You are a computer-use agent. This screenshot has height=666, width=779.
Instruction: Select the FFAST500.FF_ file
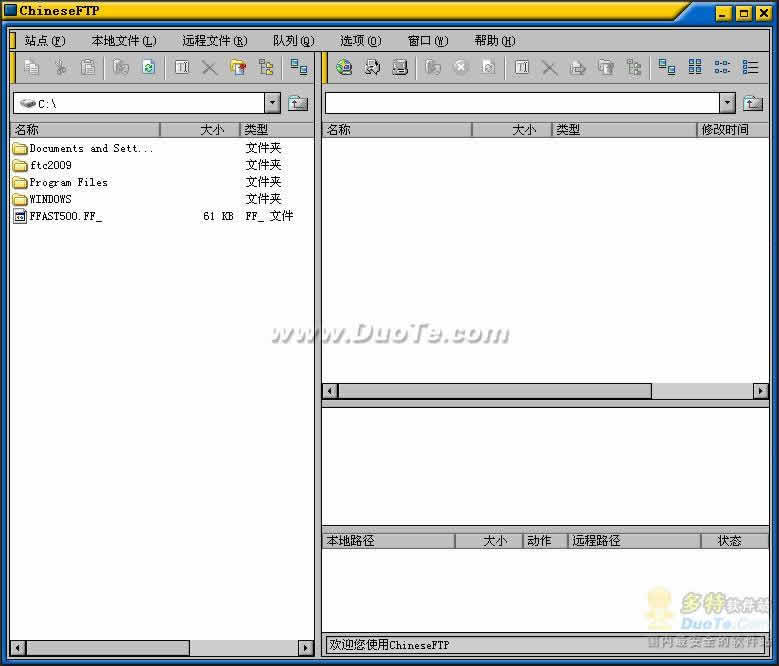click(58, 216)
